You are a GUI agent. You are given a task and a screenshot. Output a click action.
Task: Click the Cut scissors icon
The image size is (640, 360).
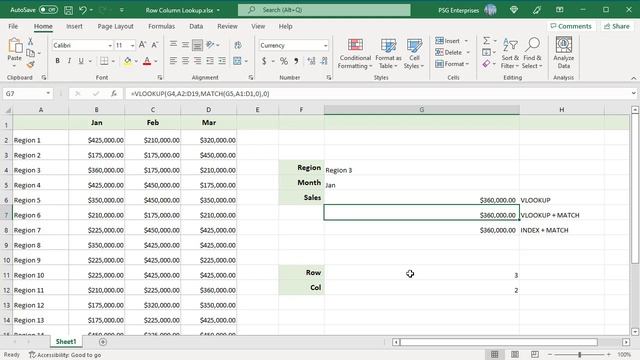[30, 42]
